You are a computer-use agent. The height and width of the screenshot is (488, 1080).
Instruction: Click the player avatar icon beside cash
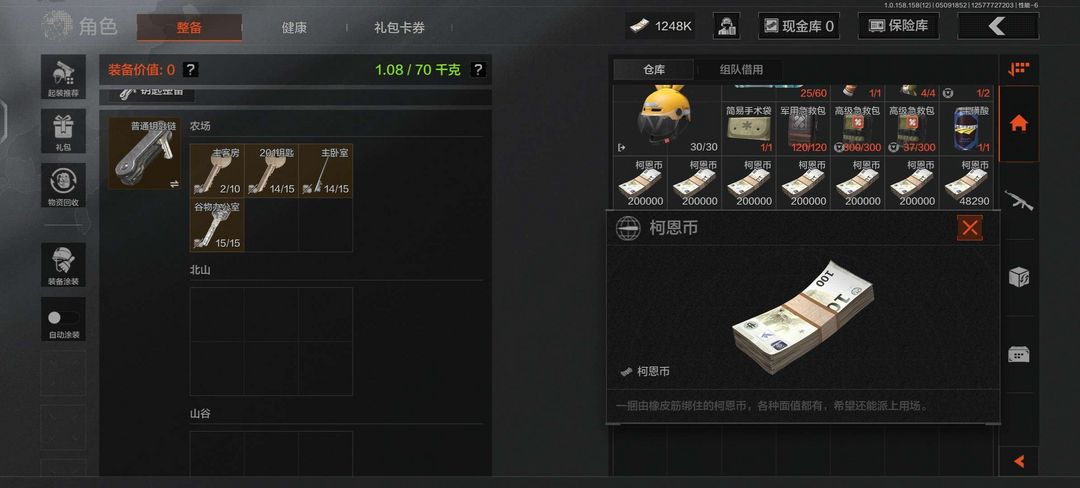click(x=726, y=26)
